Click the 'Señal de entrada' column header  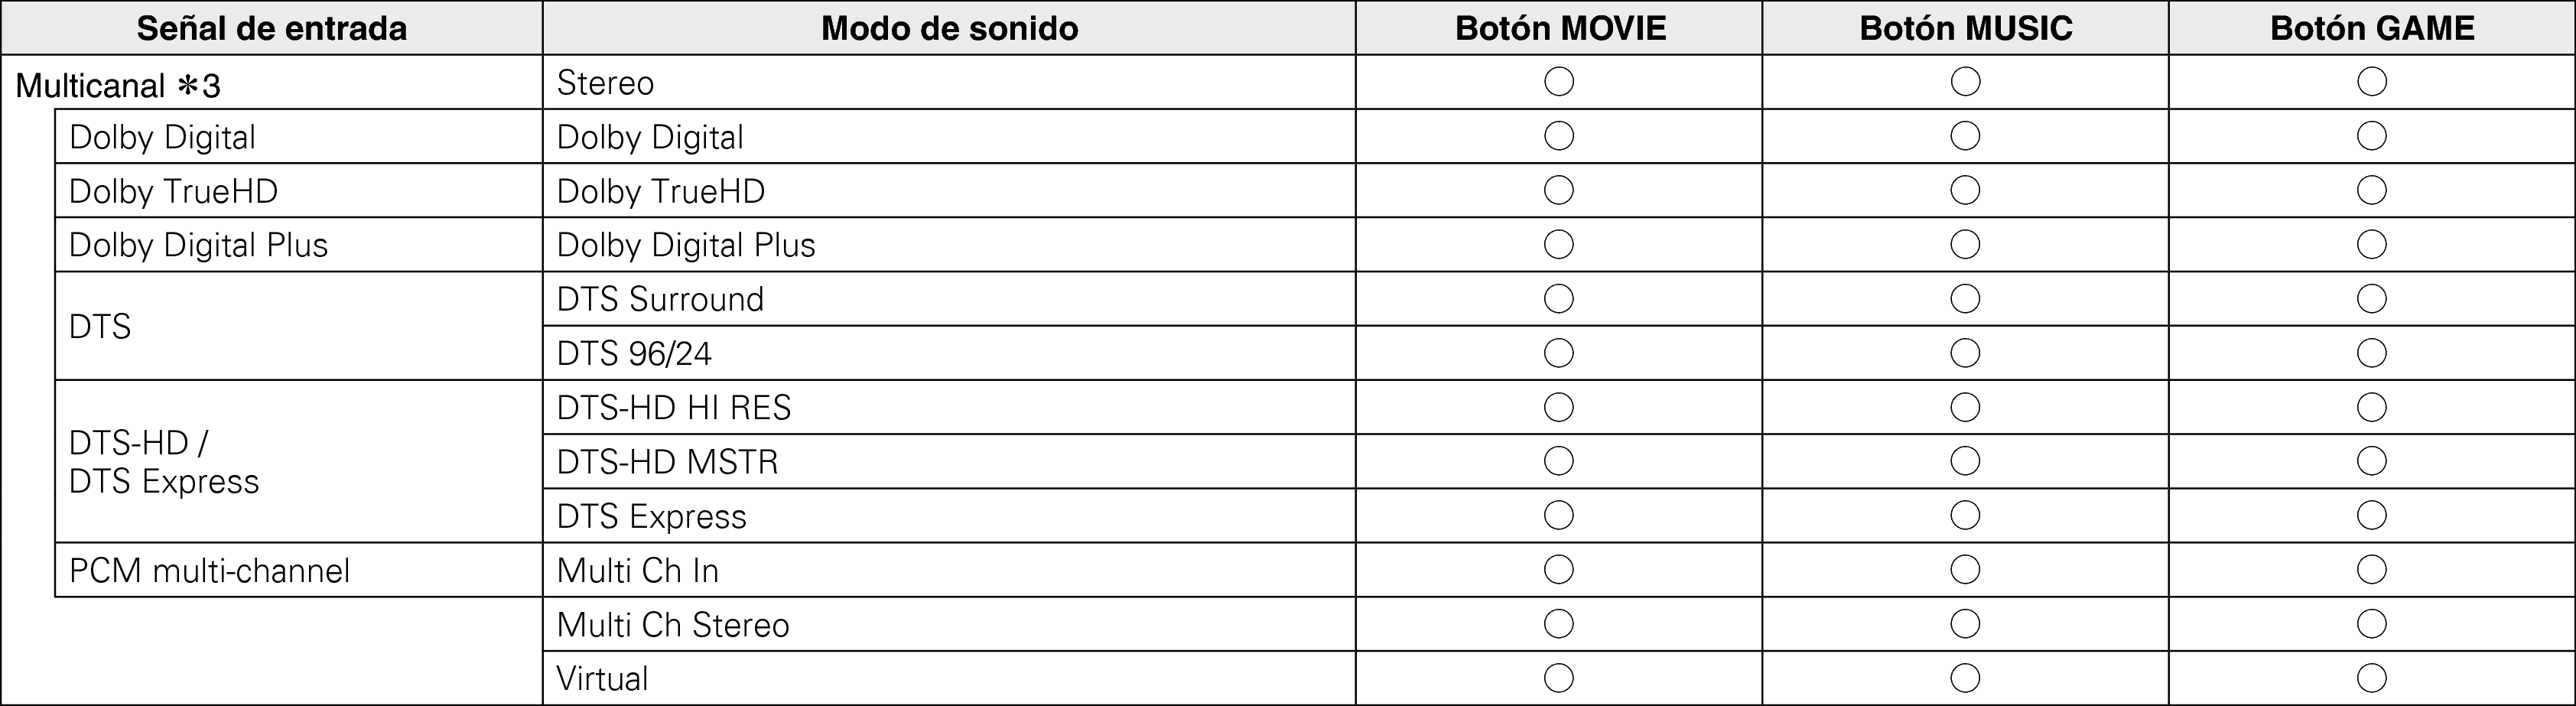(272, 28)
